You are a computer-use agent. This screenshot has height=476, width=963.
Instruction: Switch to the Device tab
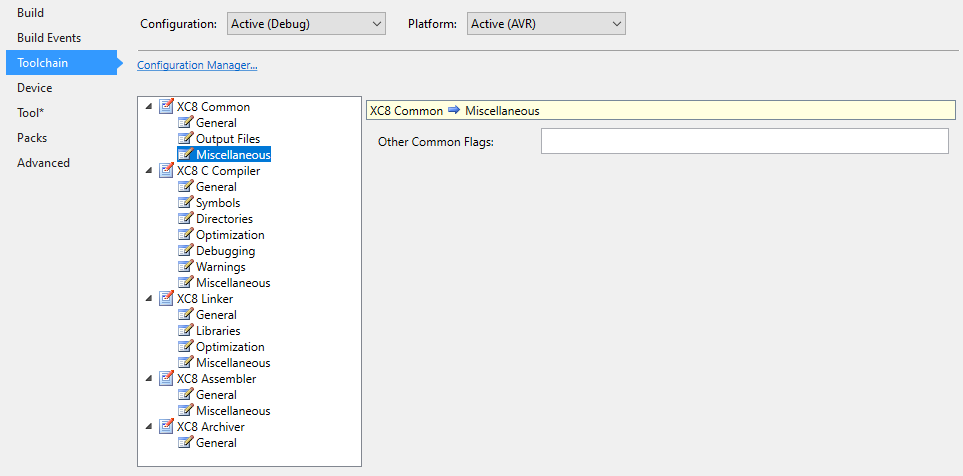34,88
